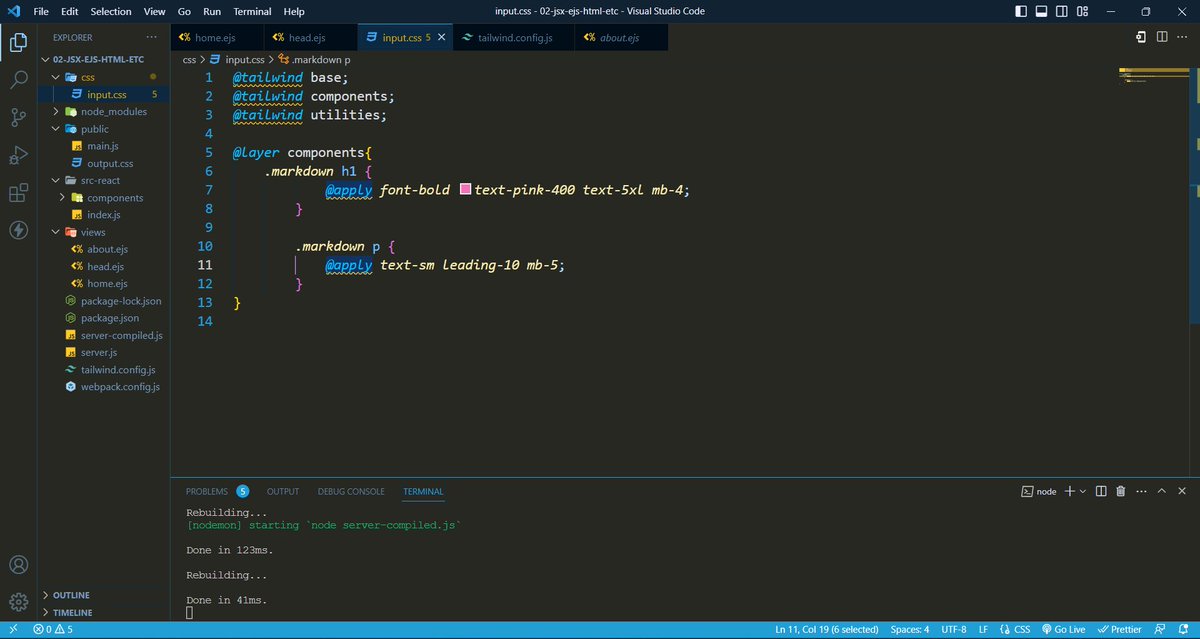The image size is (1200, 639).
Task: Open the Extensions view
Action: click(18, 193)
